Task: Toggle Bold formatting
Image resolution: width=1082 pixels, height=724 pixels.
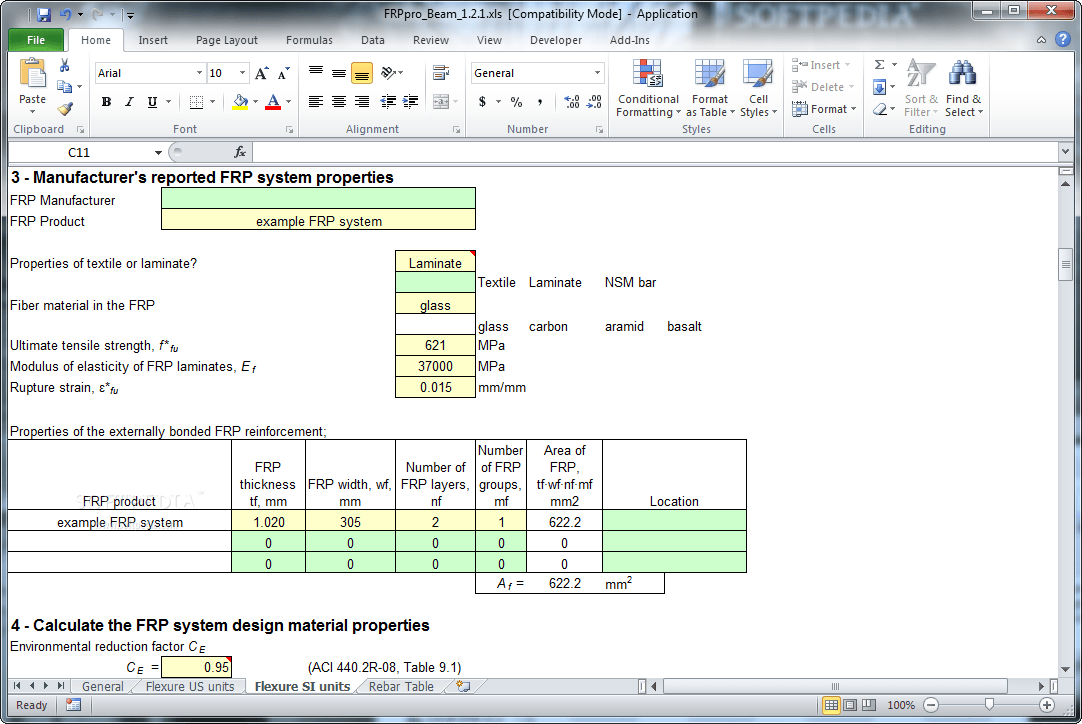Action: click(x=106, y=102)
